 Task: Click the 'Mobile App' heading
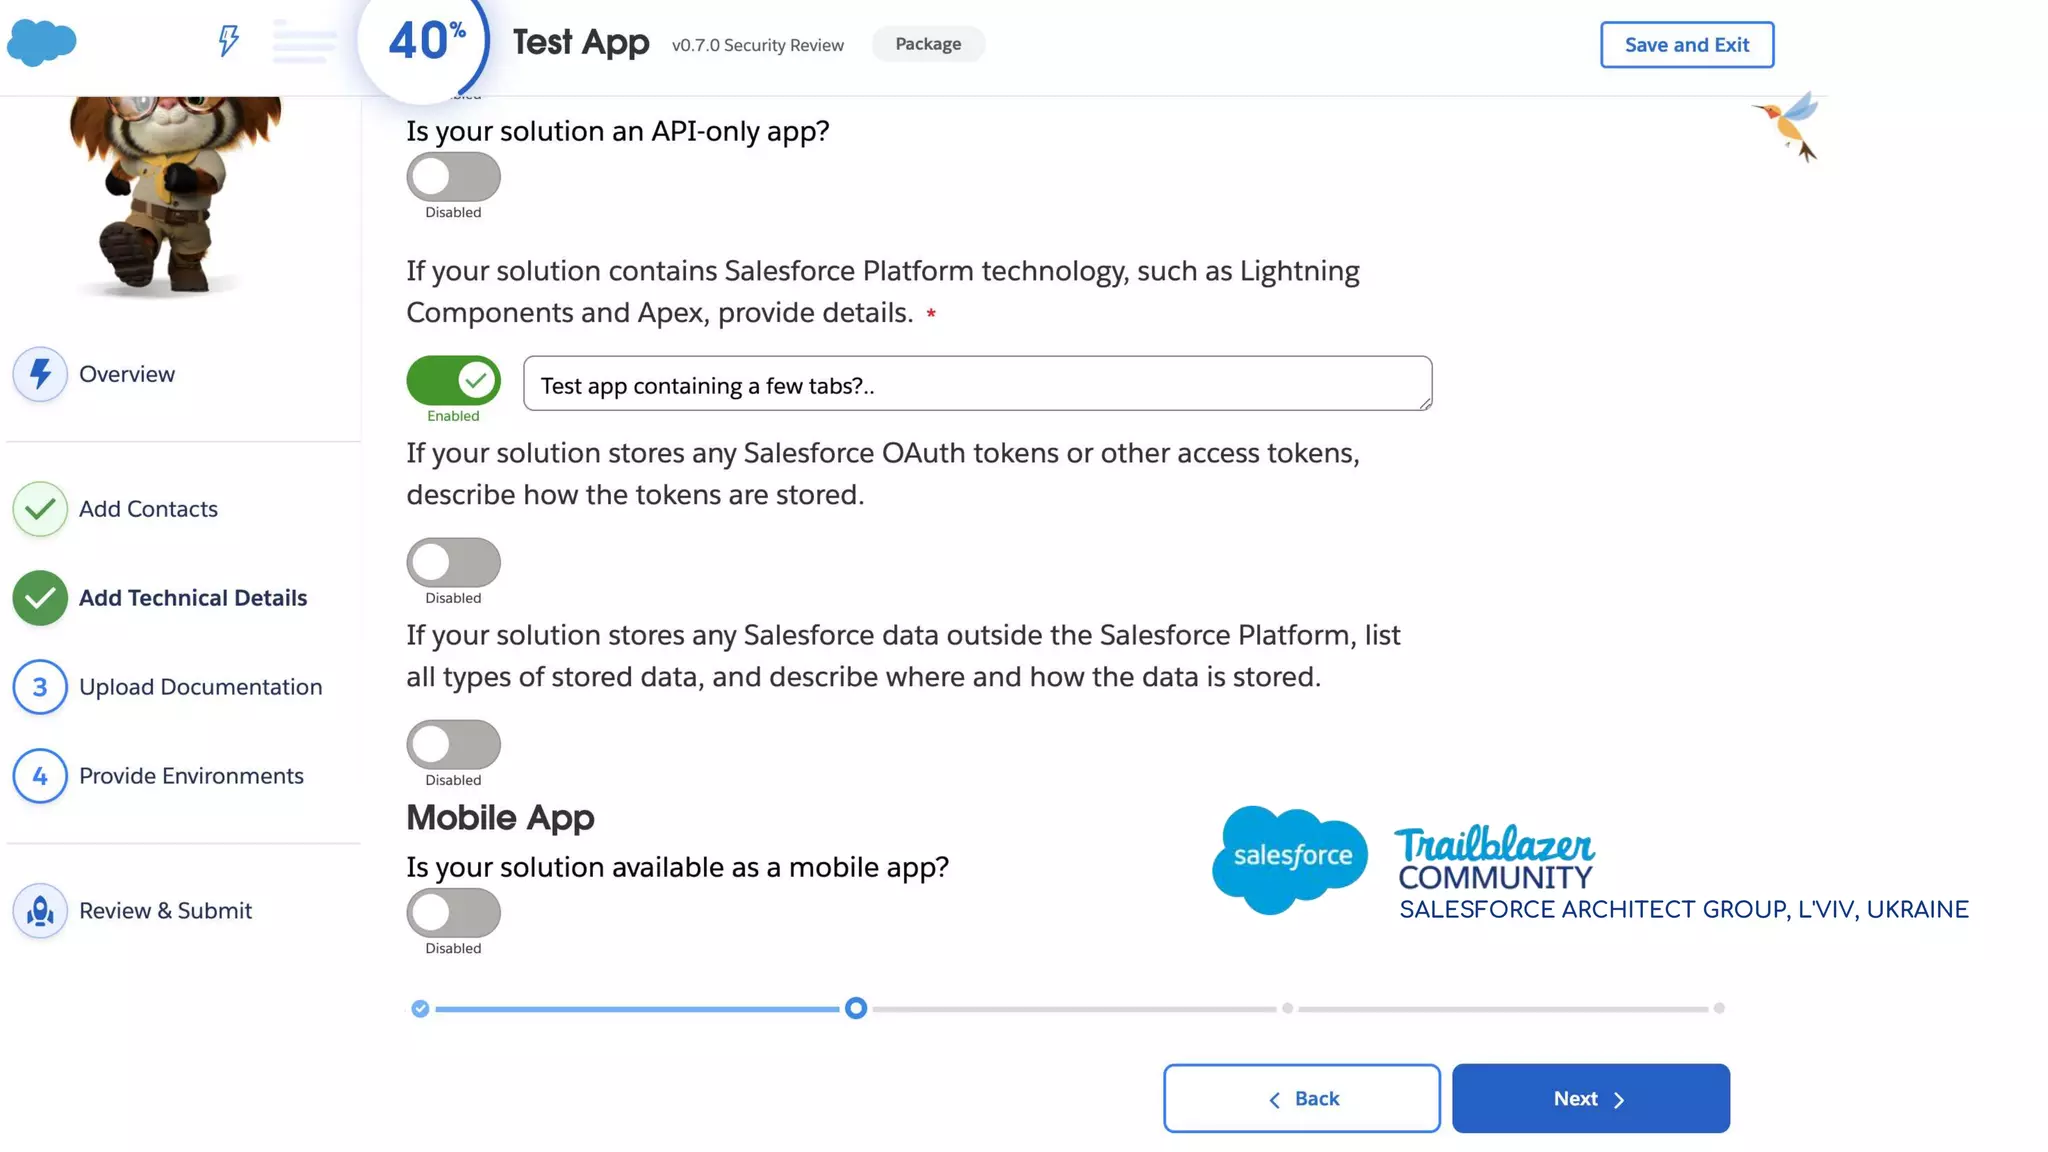500,817
